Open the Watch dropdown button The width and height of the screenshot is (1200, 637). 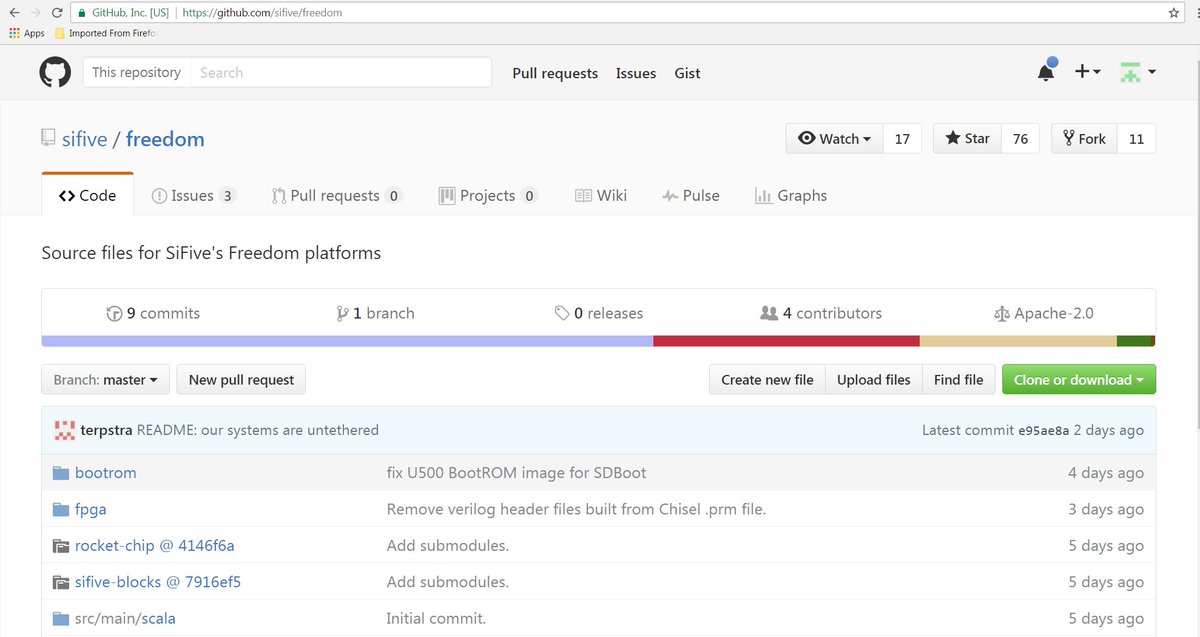tap(835, 139)
